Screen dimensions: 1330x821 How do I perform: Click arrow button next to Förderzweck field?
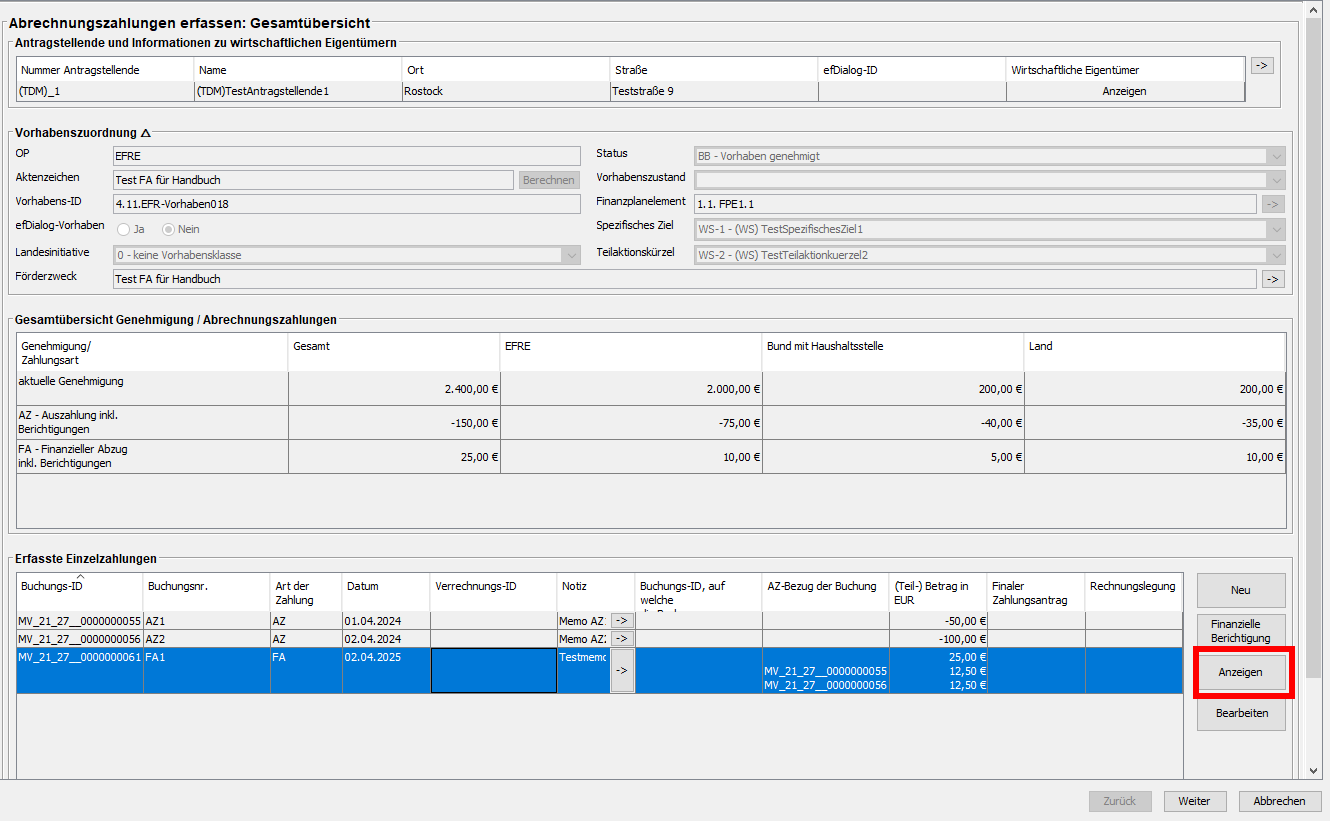(1272, 279)
